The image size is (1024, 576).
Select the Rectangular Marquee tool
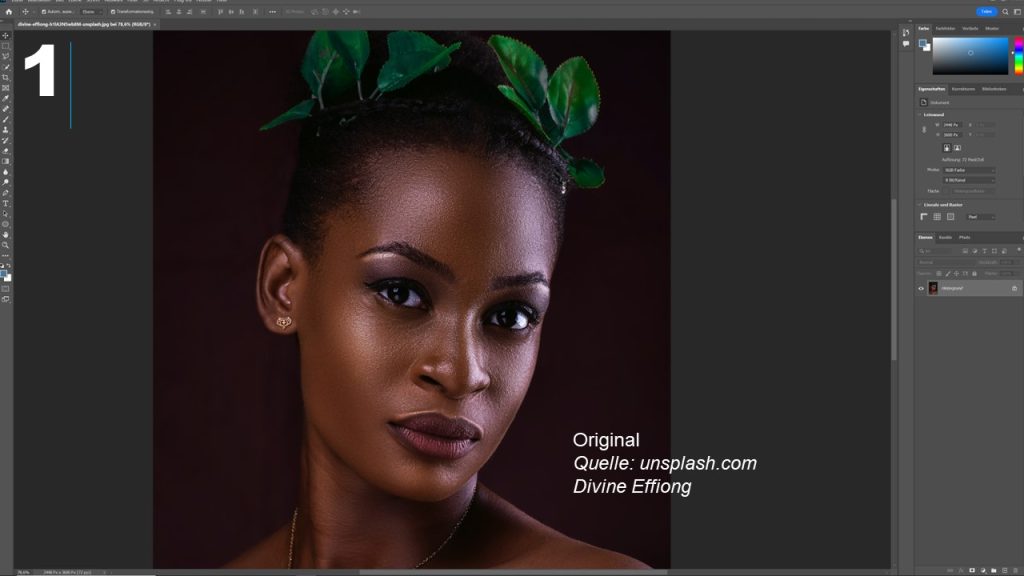[6, 46]
